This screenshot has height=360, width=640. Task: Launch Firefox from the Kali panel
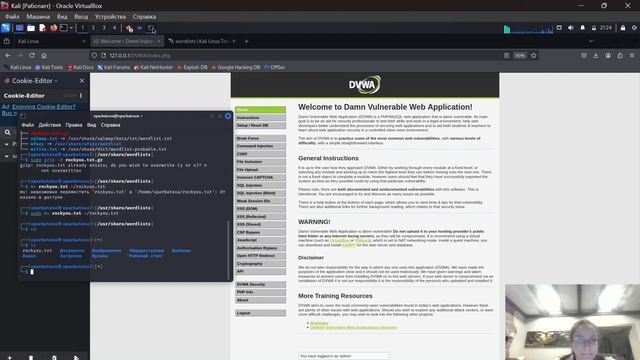[53, 28]
